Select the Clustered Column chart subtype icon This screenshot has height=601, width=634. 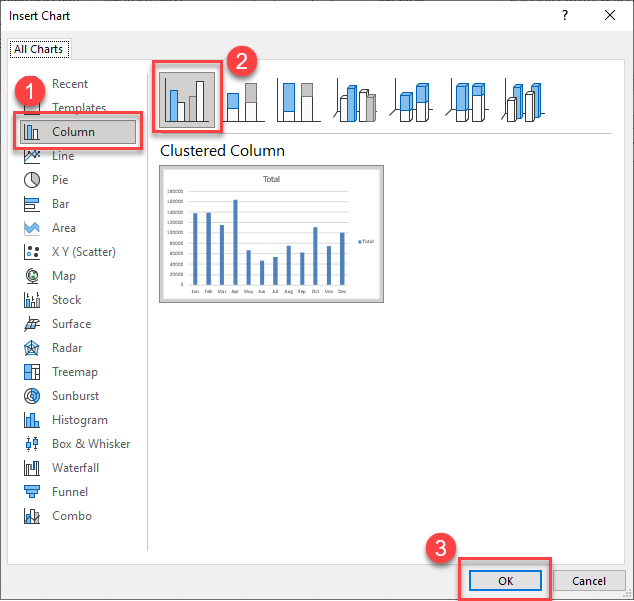[188, 98]
